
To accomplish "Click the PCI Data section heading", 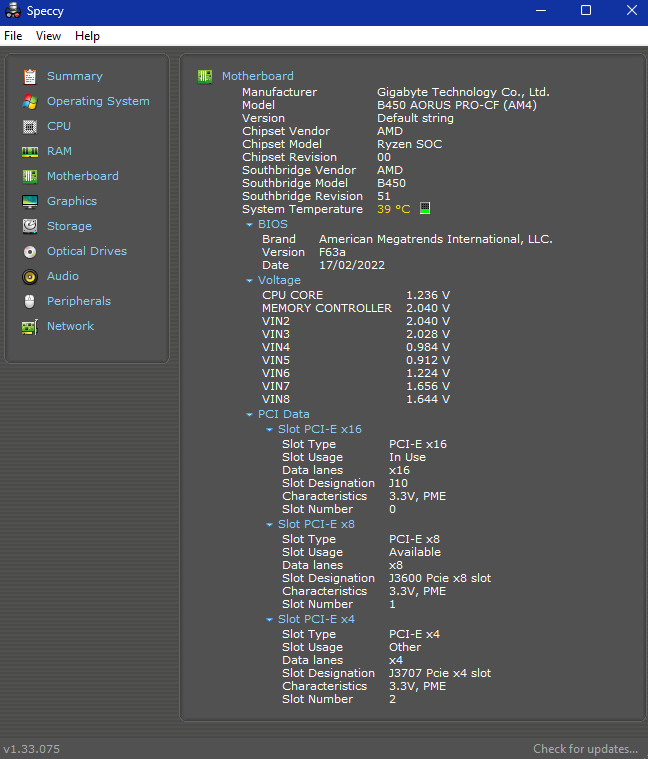I will coord(284,414).
